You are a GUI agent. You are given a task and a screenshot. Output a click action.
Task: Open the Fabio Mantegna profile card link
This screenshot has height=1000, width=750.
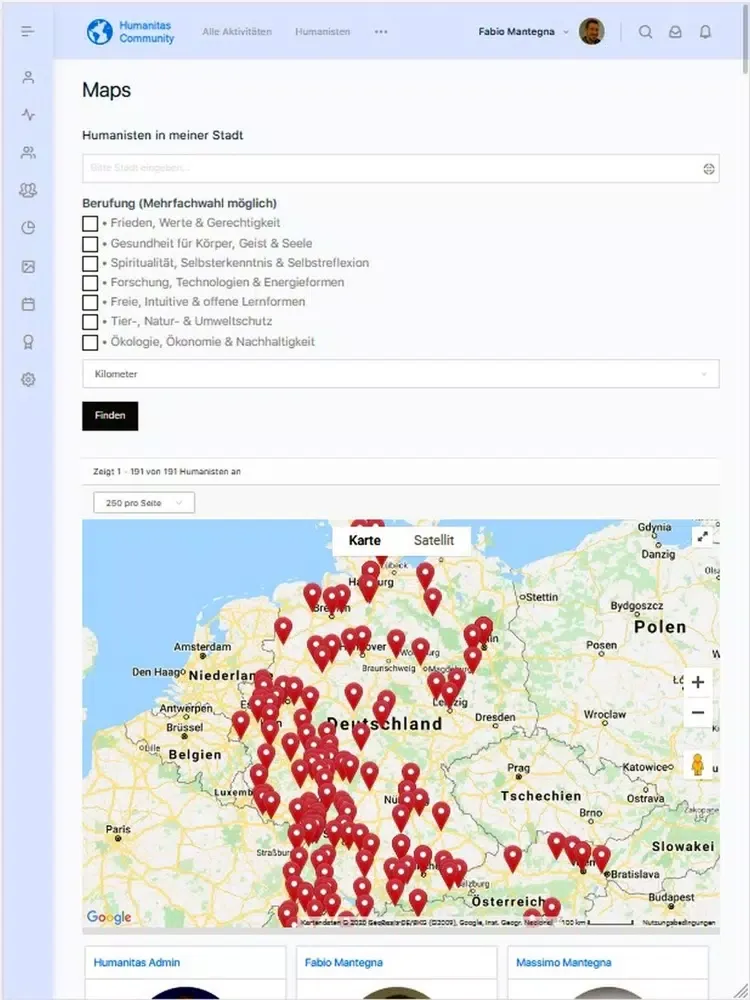pyautogui.click(x=344, y=962)
